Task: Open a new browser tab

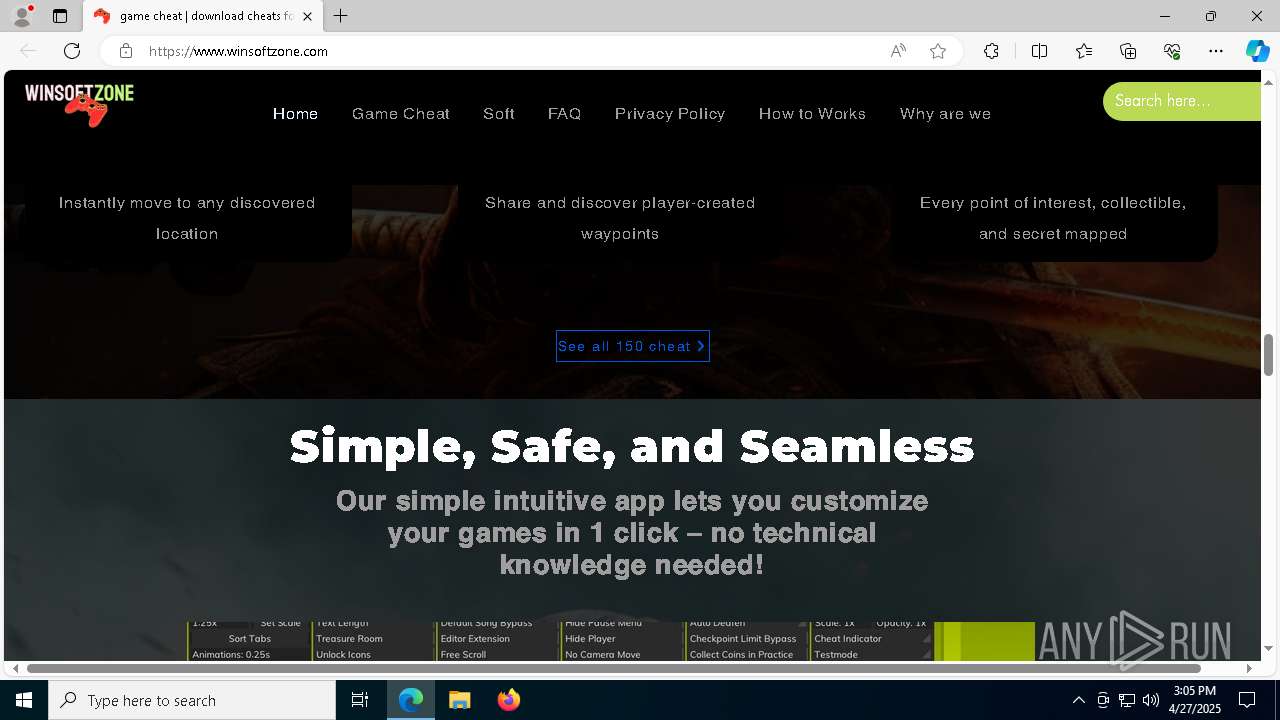Action: point(341,16)
